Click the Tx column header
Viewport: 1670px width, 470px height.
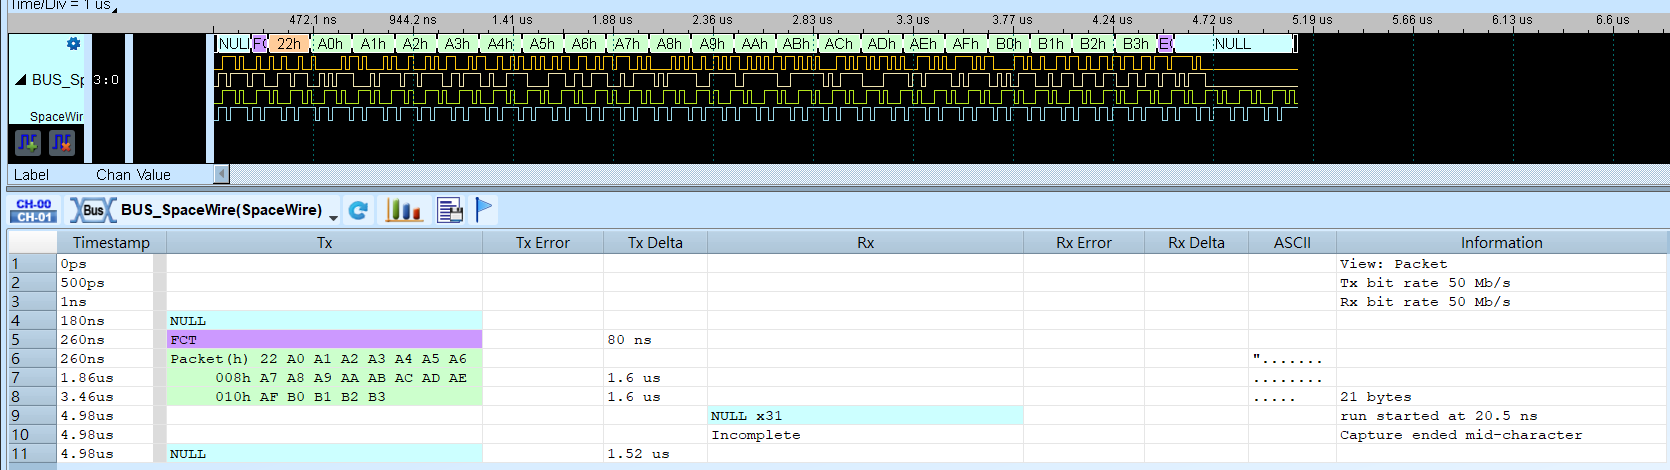click(325, 243)
